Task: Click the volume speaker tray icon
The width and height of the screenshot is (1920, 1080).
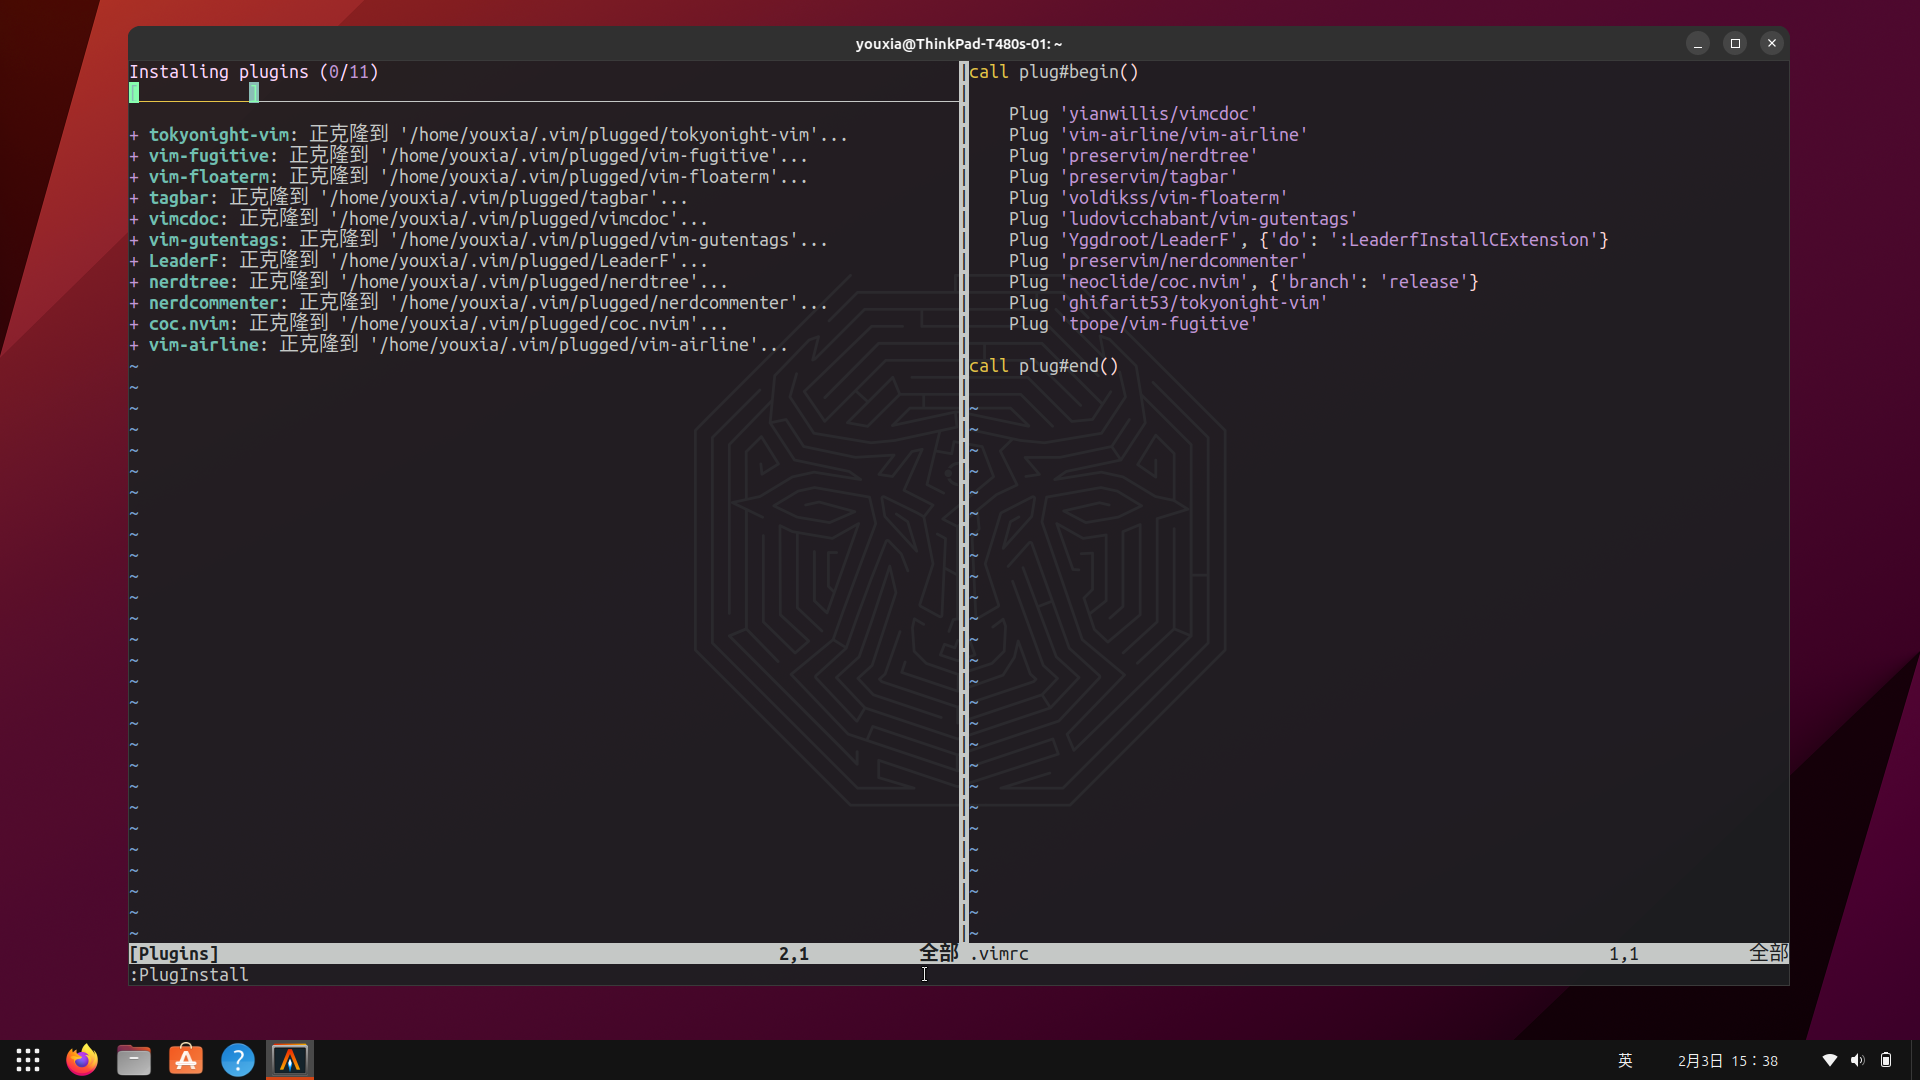Action: click(x=1857, y=1060)
